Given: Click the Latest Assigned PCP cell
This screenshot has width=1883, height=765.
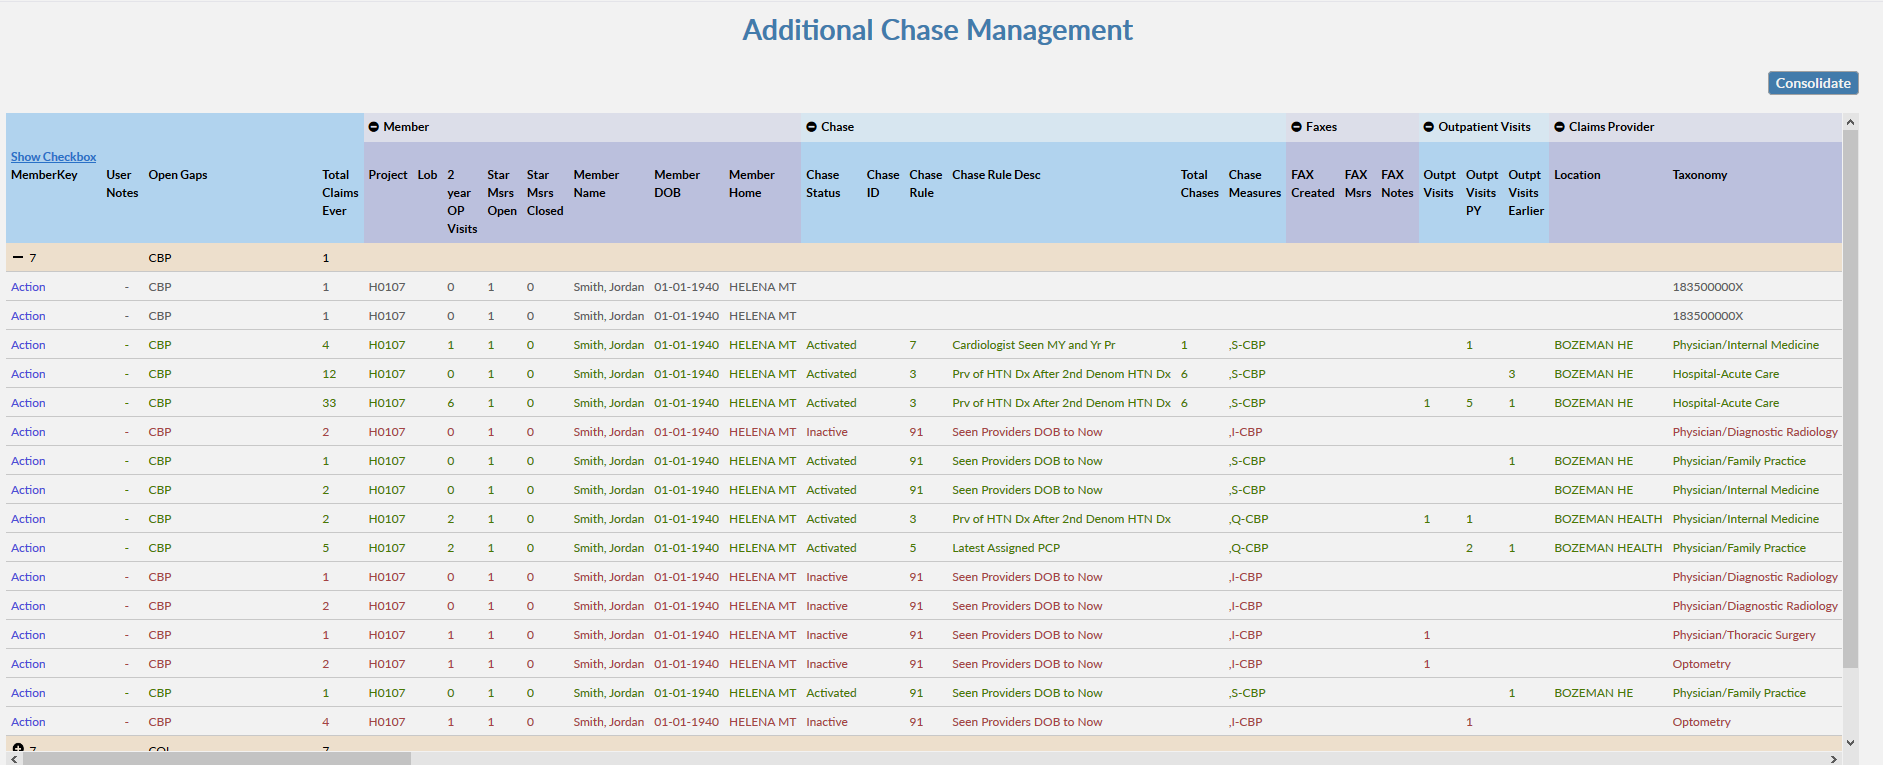Looking at the screenshot, I should 1006,548.
